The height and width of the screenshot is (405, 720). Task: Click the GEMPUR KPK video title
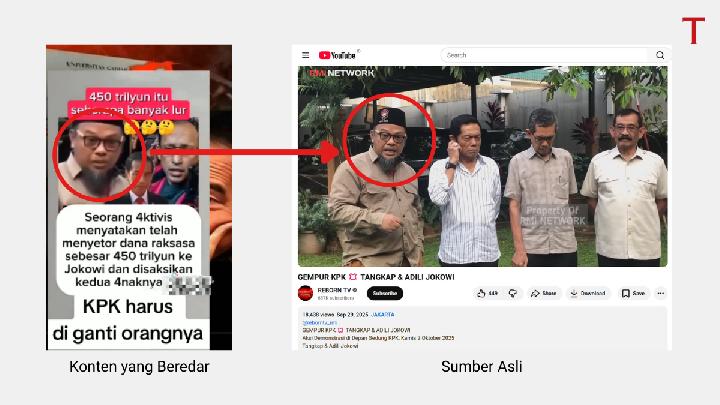coord(376,277)
